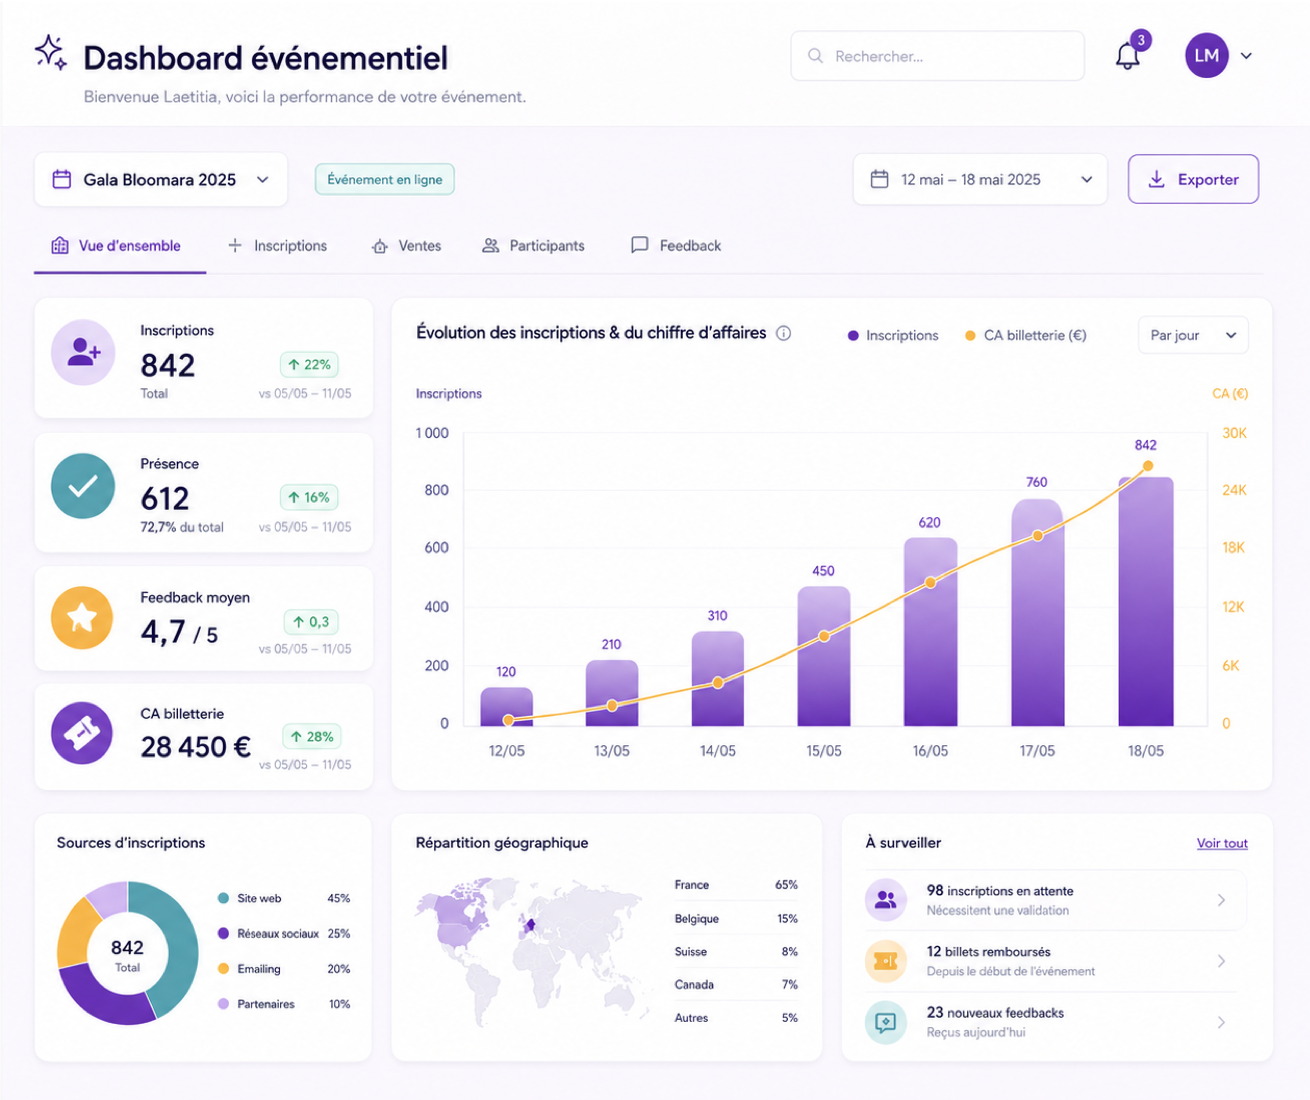Click the Voir tout link

pos(1222,843)
